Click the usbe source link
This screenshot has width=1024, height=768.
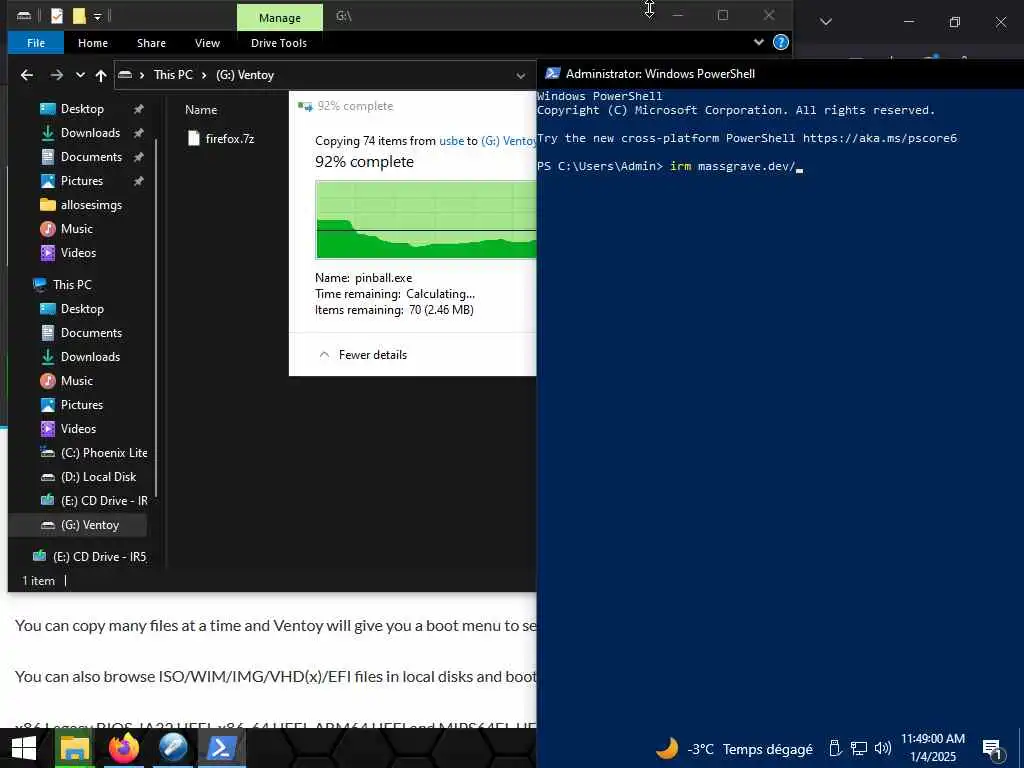451,141
